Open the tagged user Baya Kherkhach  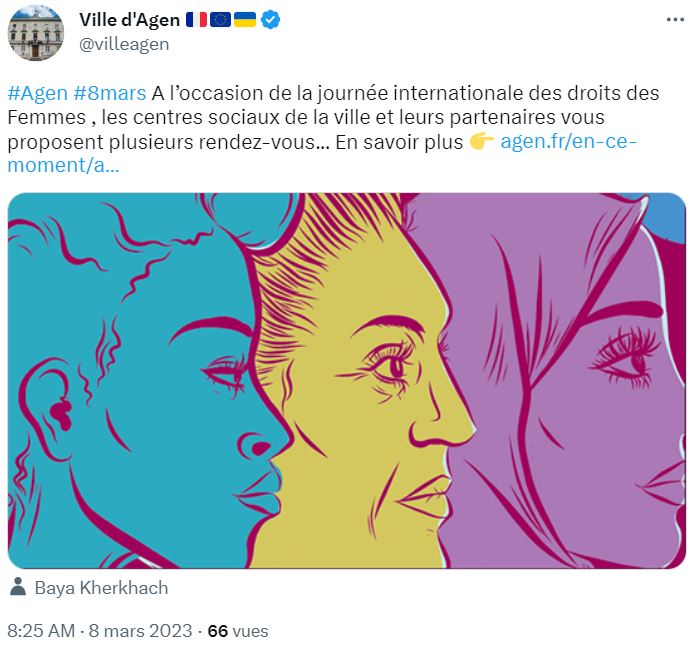(x=101, y=588)
